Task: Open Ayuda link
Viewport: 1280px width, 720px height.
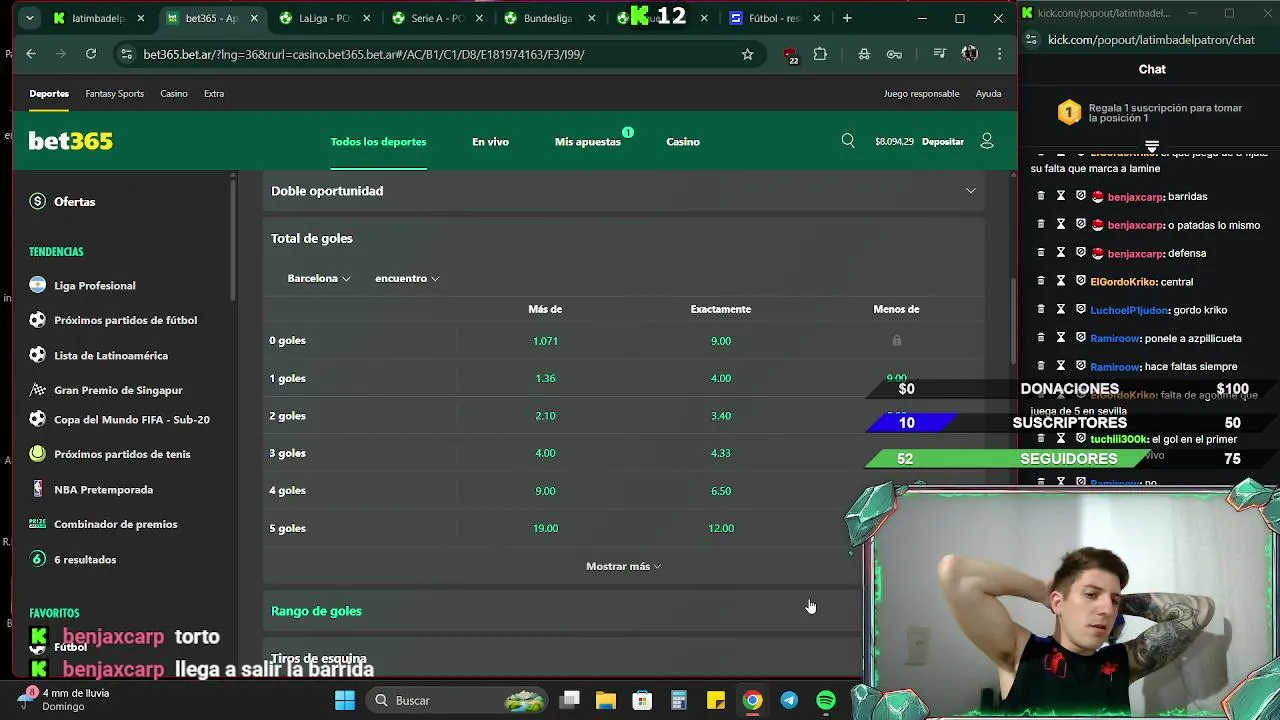Action: pos(988,94)
